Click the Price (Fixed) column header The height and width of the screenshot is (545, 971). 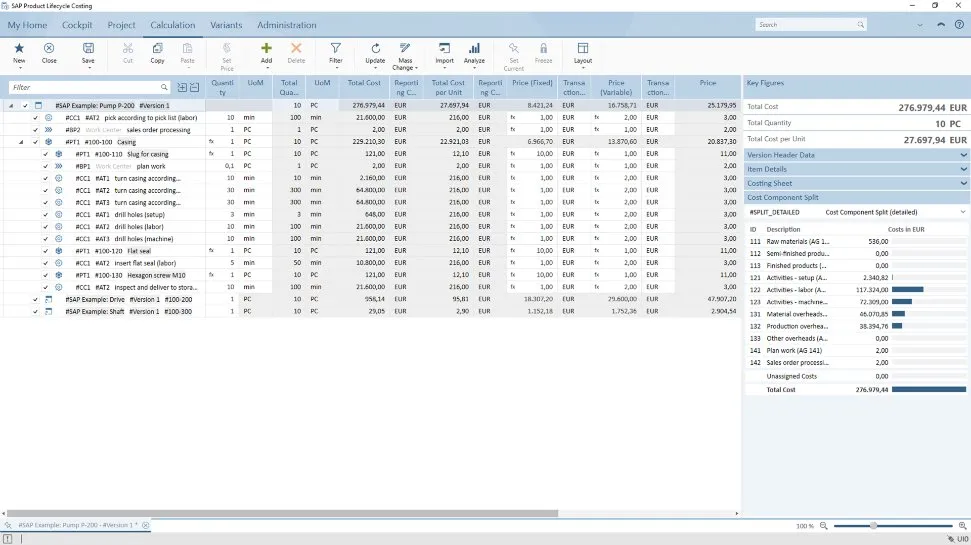tap(532, 87)
